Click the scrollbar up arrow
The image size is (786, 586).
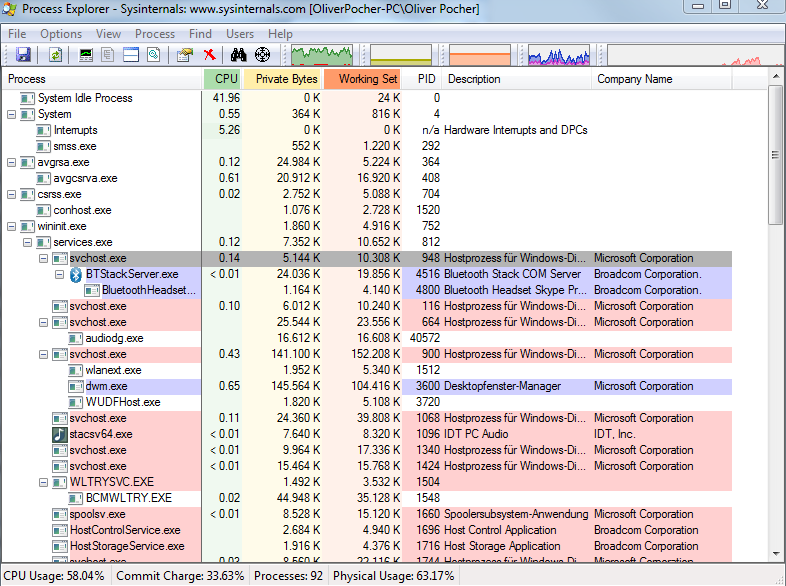pyautogui.click(x=775, y=77)
